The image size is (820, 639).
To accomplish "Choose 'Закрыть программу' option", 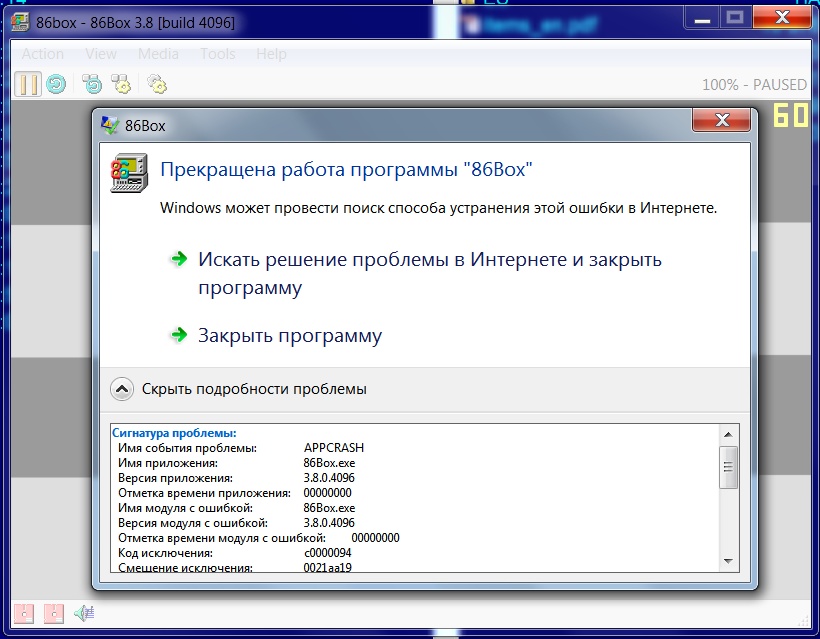I will click(x=277, y=335).
